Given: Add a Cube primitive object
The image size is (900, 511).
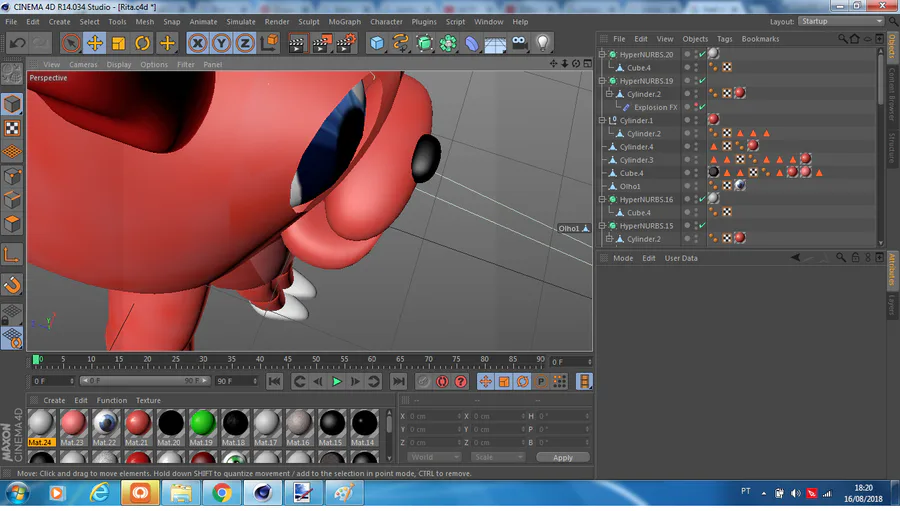Looking at the screenshot, I should point(376,43).
